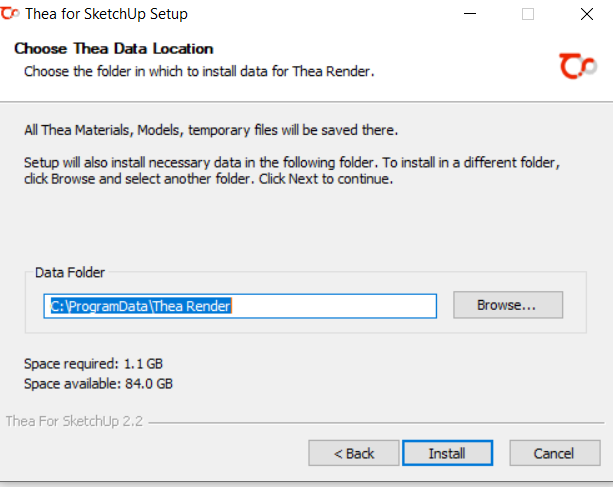Click the Thea for SketchUp Setup title text
613x487 pixels.
[x=106, y=14]
